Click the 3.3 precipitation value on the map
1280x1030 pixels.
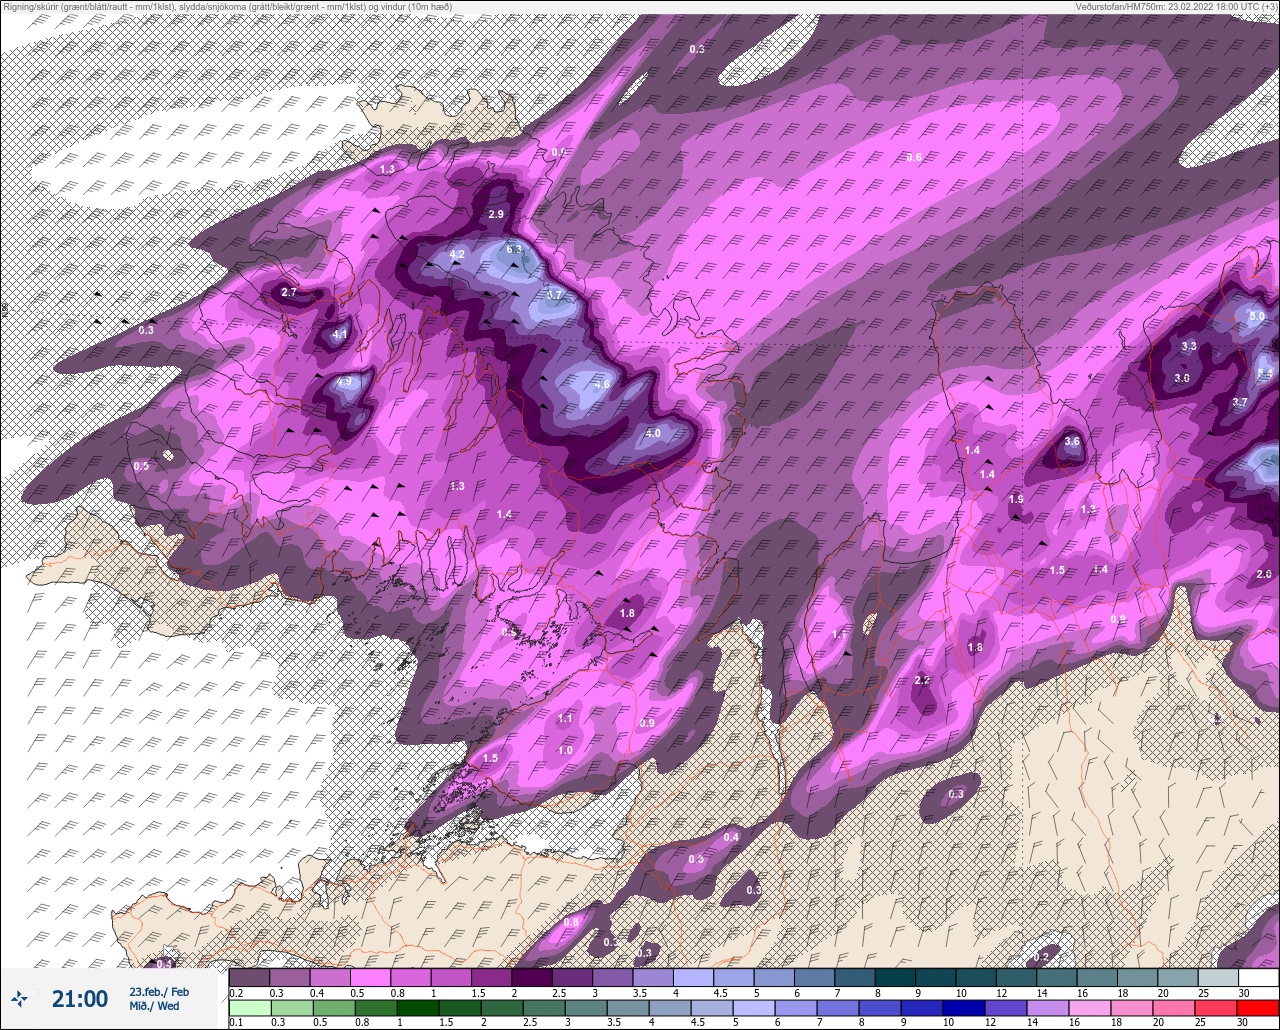click(1189, 346)
